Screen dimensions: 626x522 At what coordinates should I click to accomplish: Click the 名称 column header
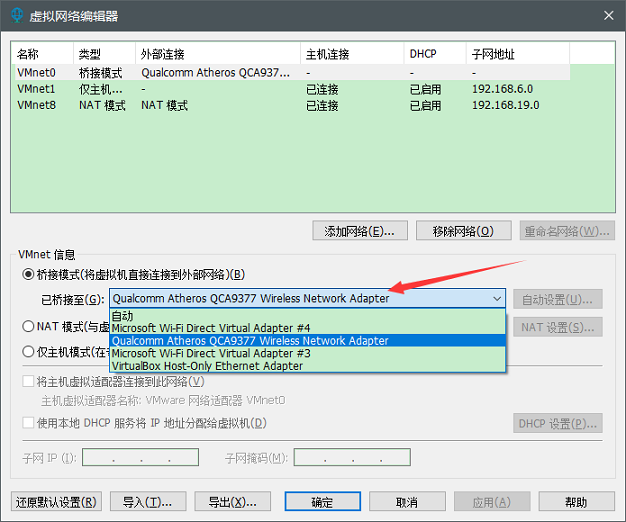[x=43, y=53]
